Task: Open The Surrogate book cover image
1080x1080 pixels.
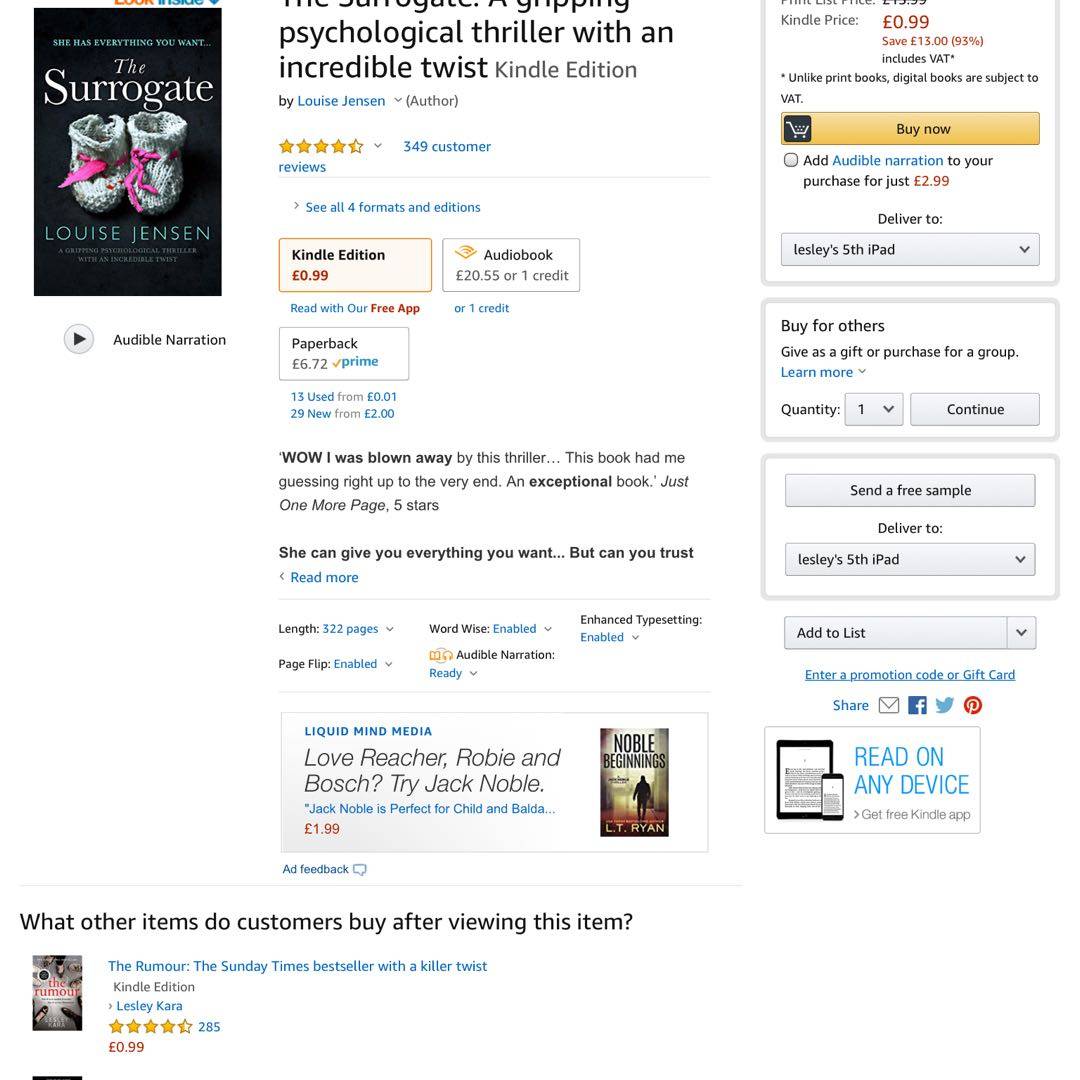Action: 127,152
